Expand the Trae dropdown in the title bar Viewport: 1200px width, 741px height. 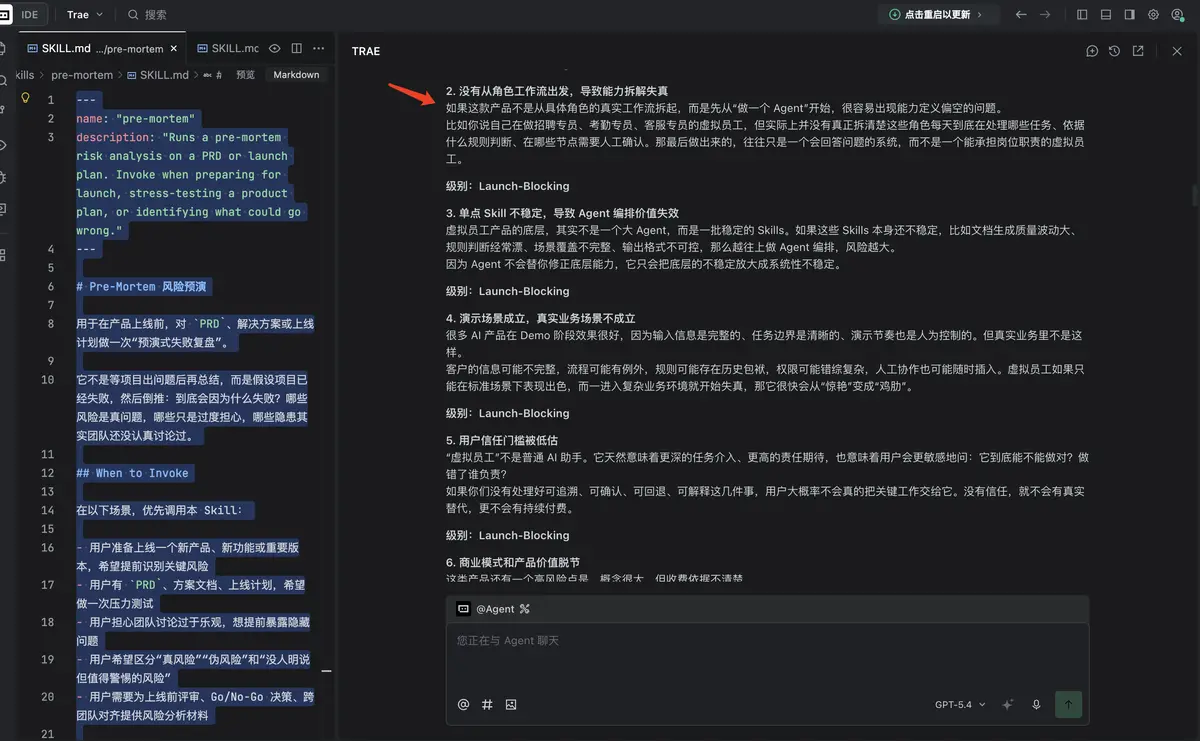point(85,15)
